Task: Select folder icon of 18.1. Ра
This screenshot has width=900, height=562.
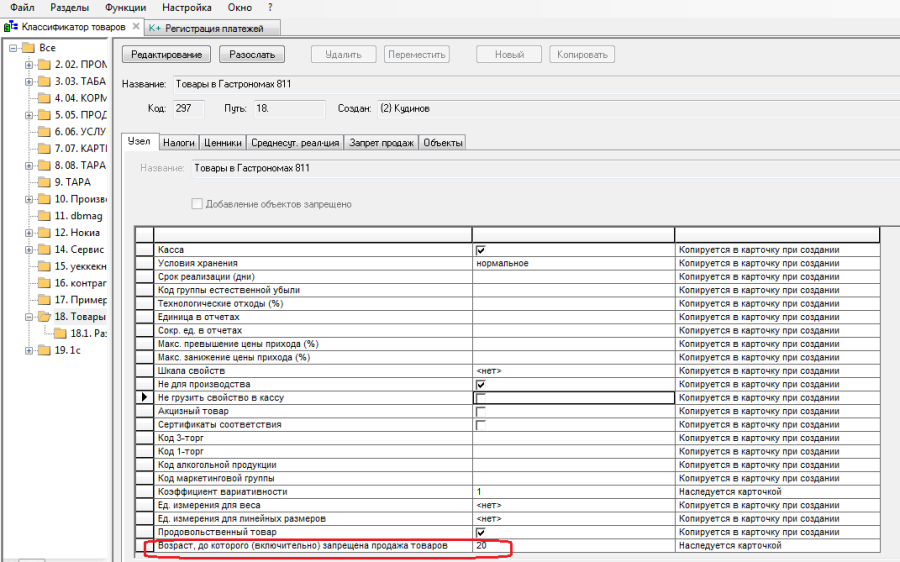Action: click(60, 334)
